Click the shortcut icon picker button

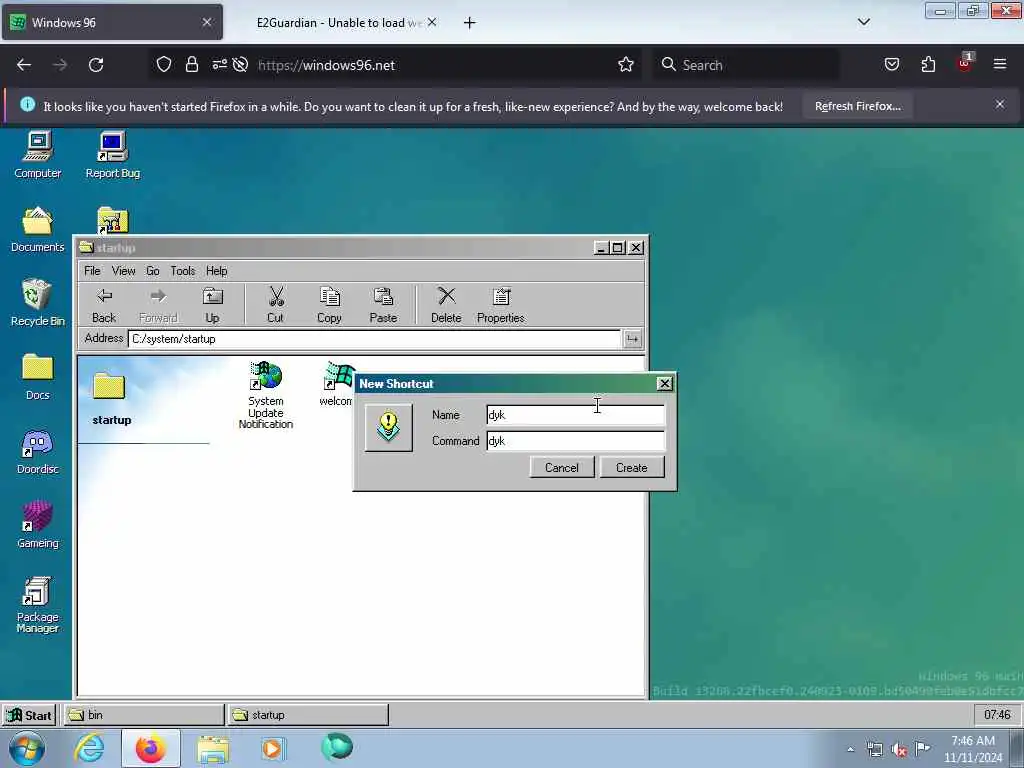[389, 427]
